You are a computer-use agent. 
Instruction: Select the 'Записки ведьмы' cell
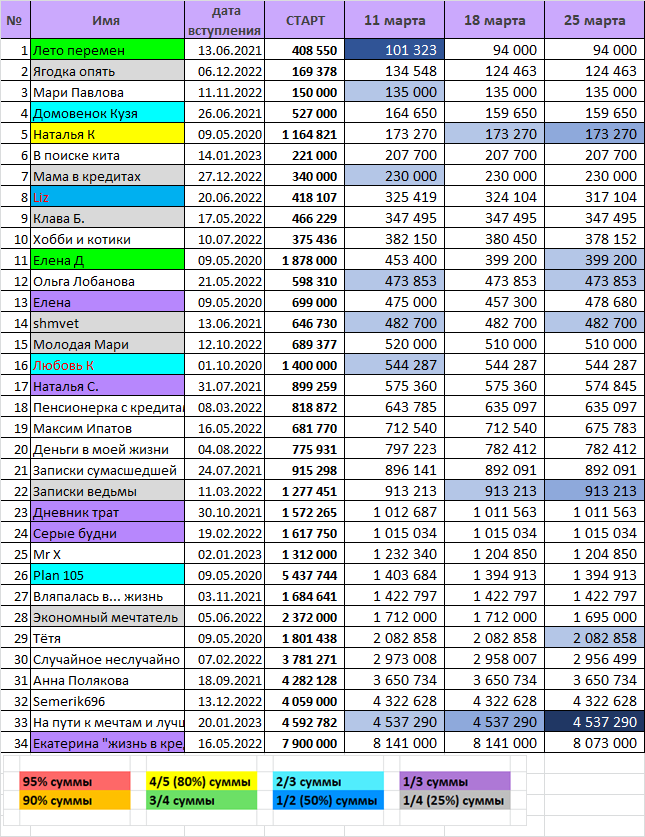pos(107,491)
